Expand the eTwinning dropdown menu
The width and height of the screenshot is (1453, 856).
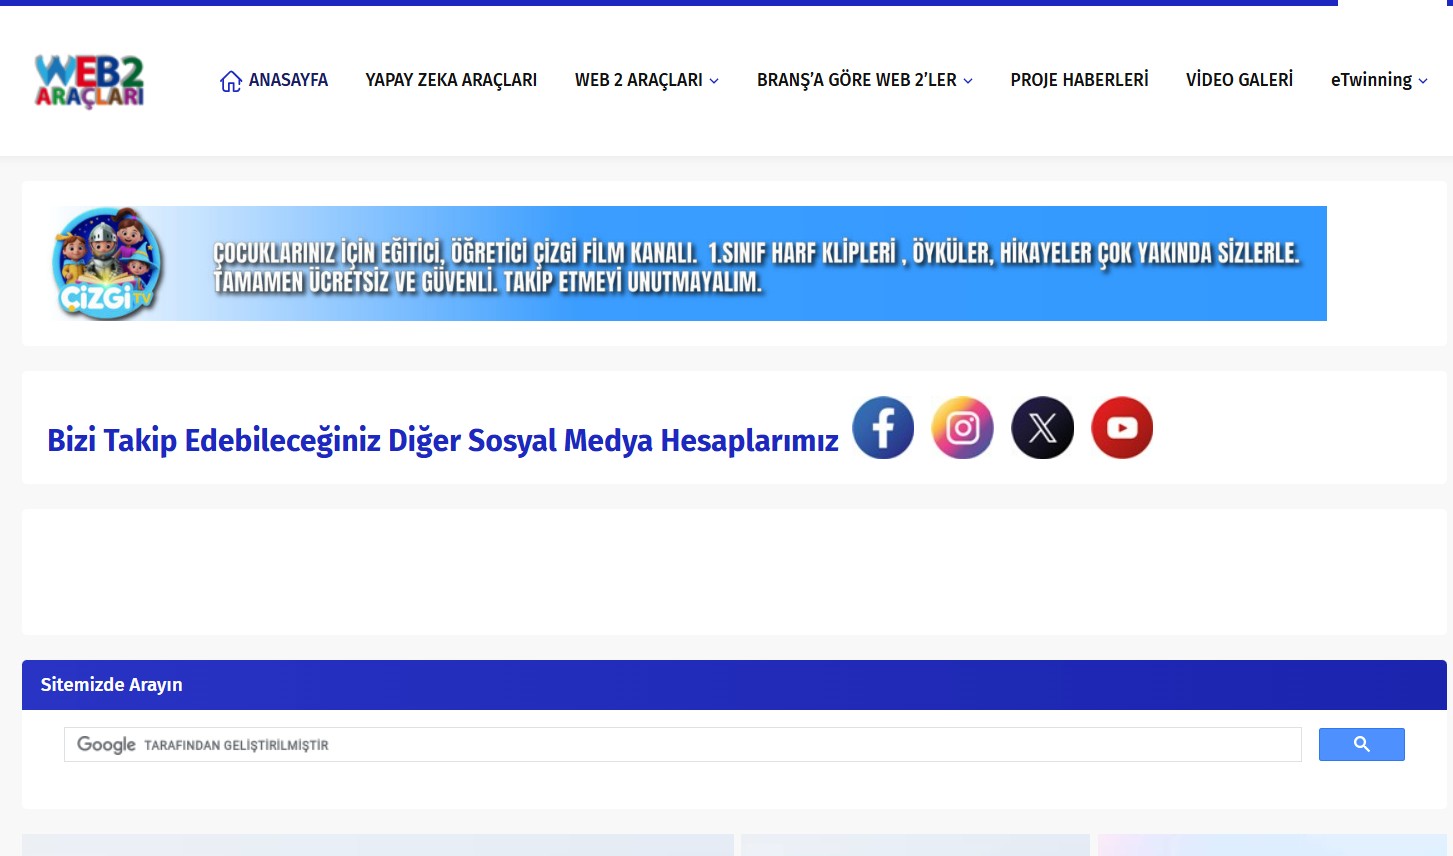point(1379,80)
